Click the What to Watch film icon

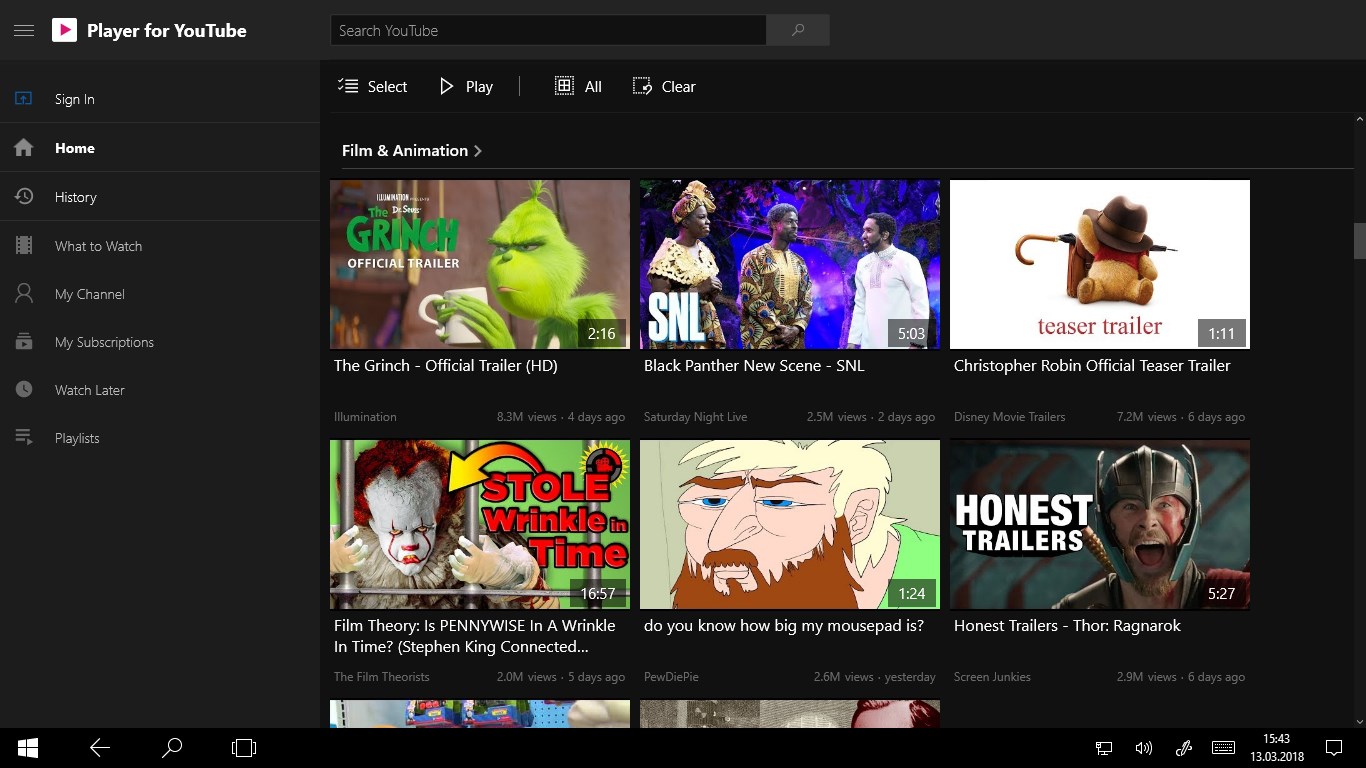pyautogui.click(x=24, y=246)
